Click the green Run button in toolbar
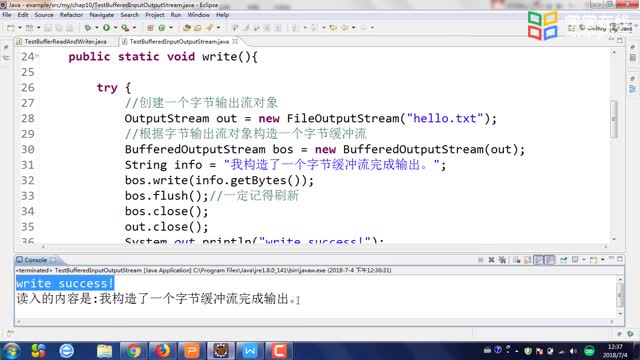 click(107, 28)
